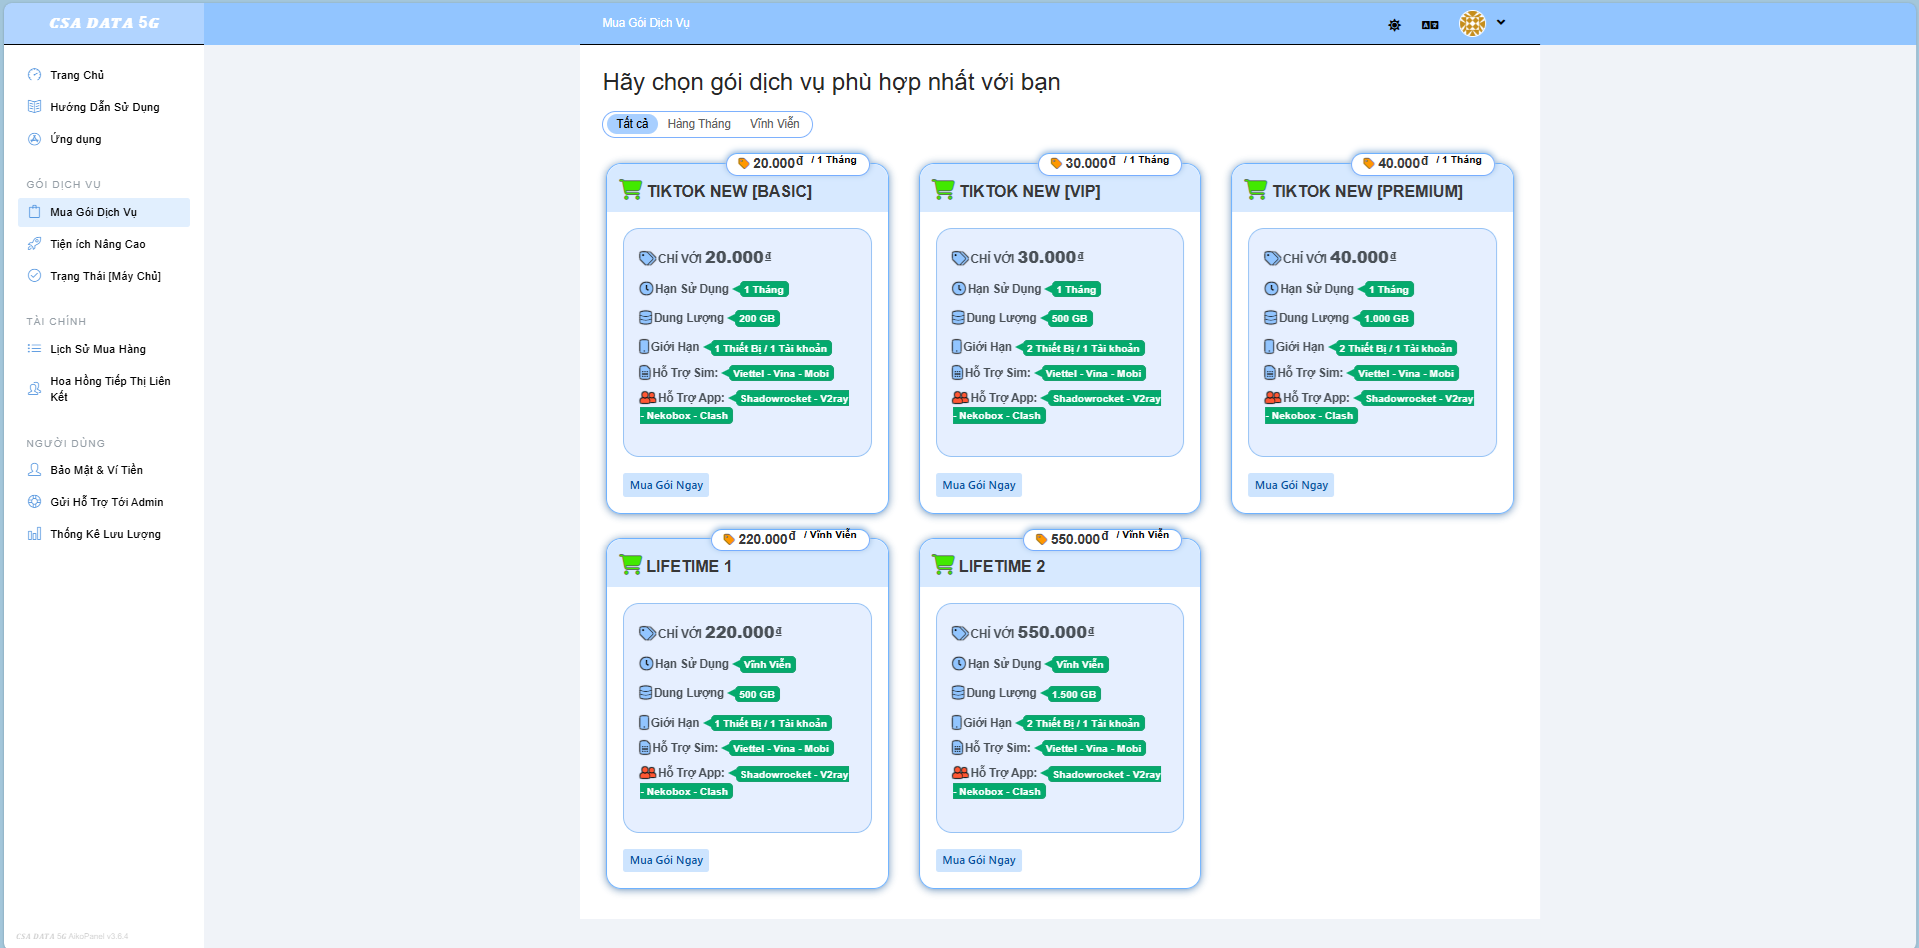1919x948 pixels.
Task: Expand the user account dropdown arrow
Action: tap(1501, 23)
